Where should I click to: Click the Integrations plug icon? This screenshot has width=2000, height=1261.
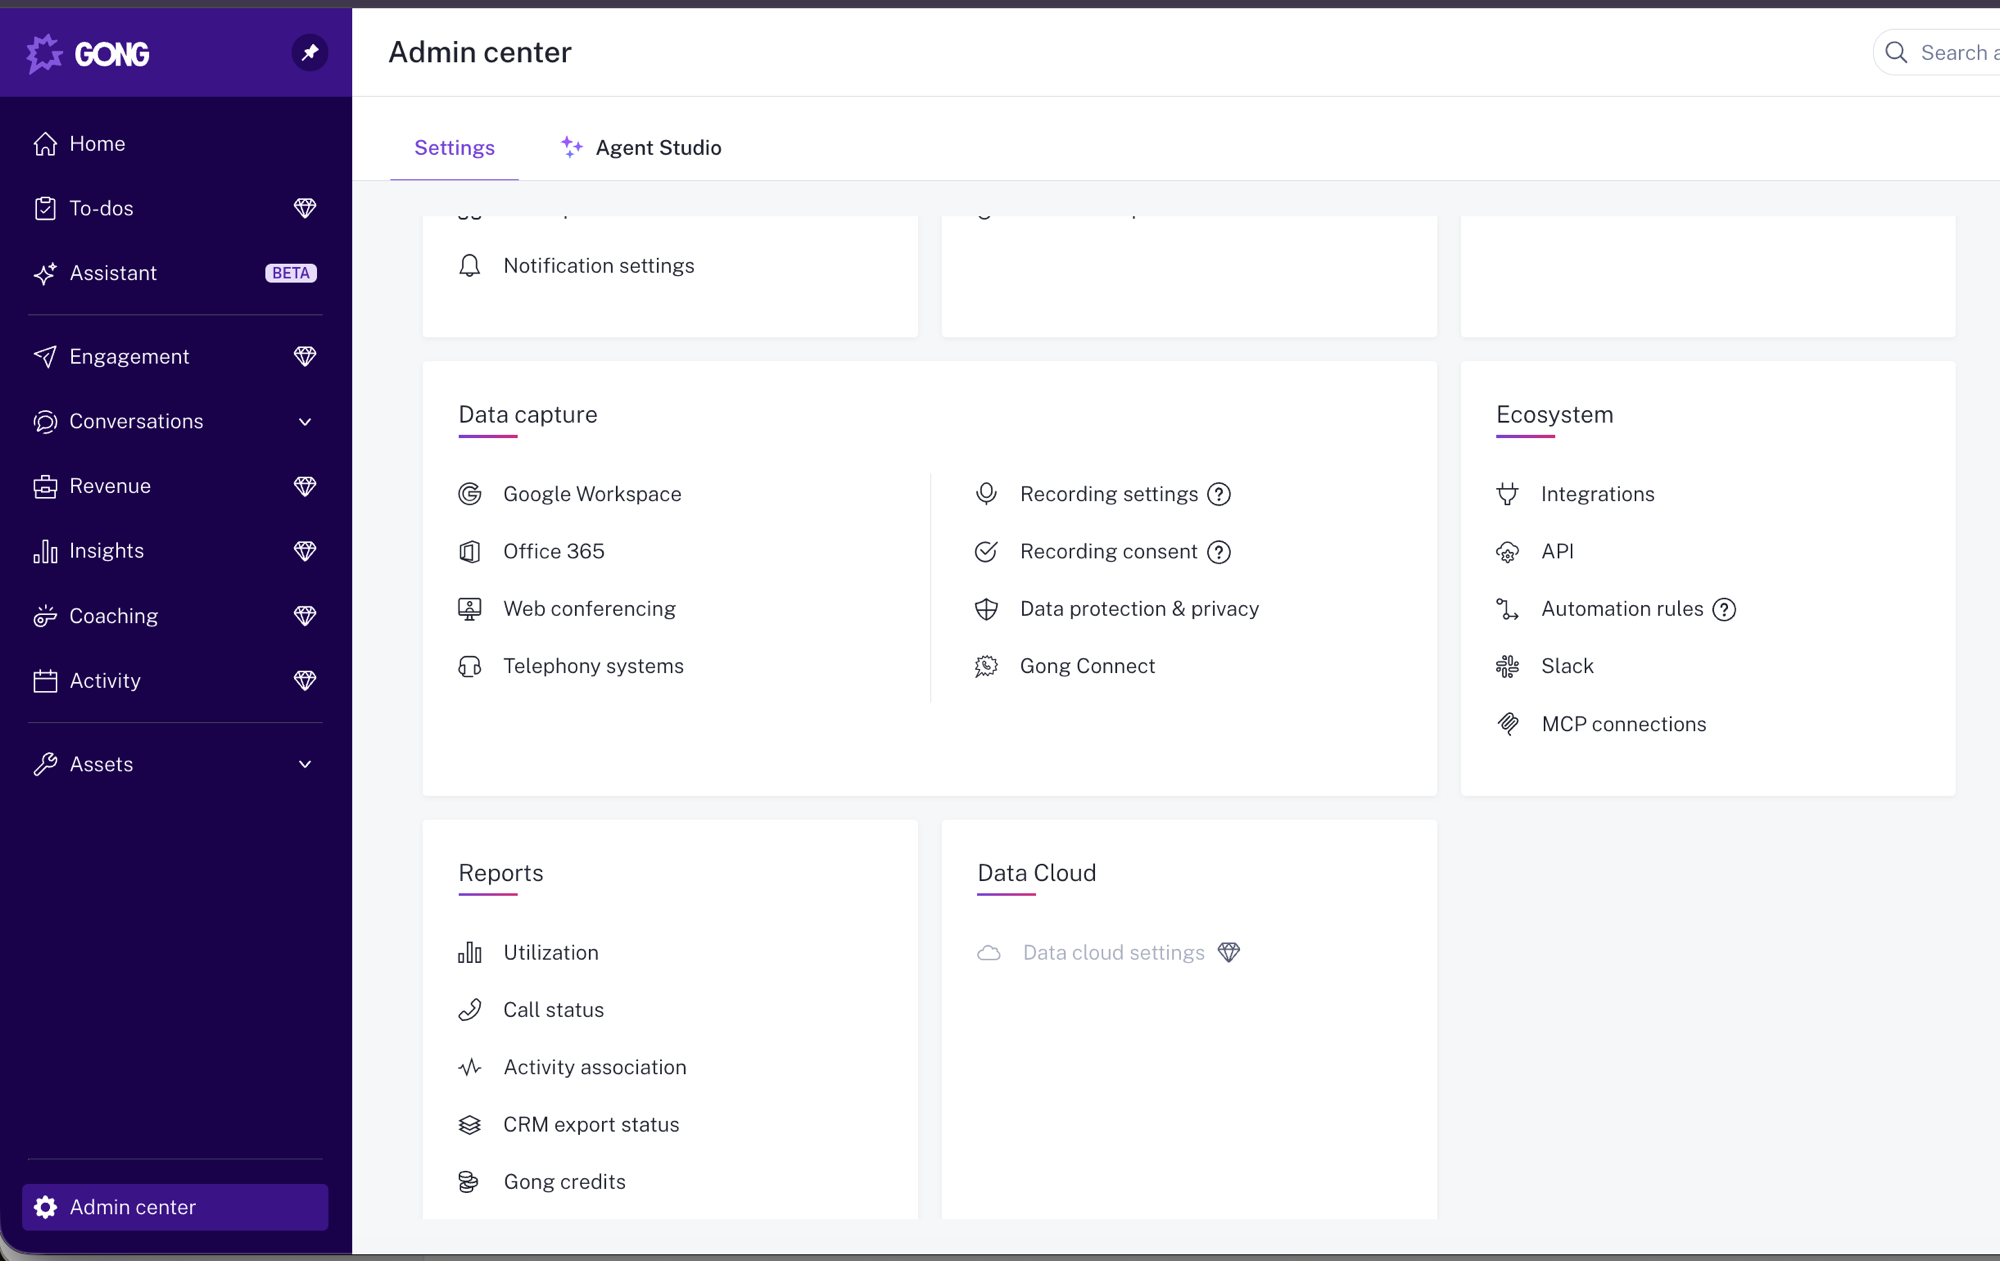[x=1507, y=494]
